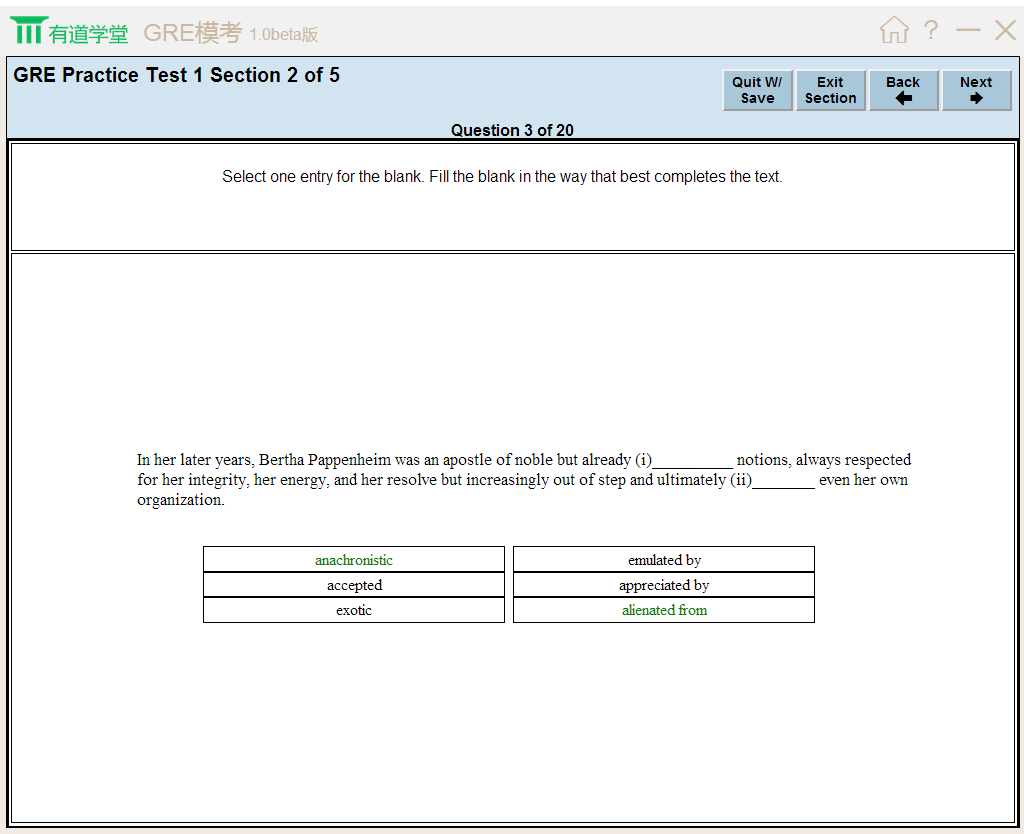
Task: Go Back to previous question
Action: point(903,90)
